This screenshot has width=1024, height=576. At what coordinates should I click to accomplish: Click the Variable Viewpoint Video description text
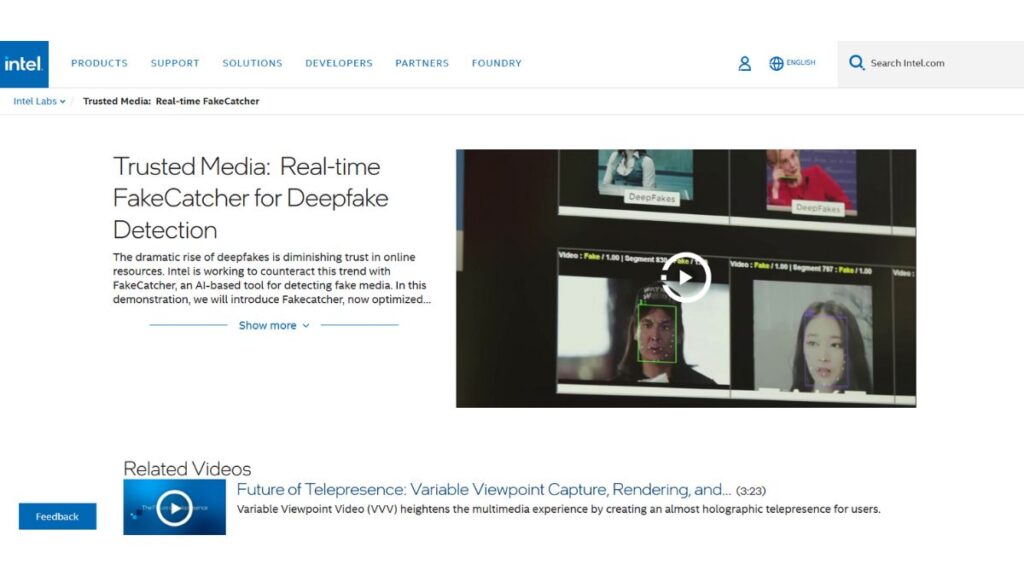pos(558,509)
